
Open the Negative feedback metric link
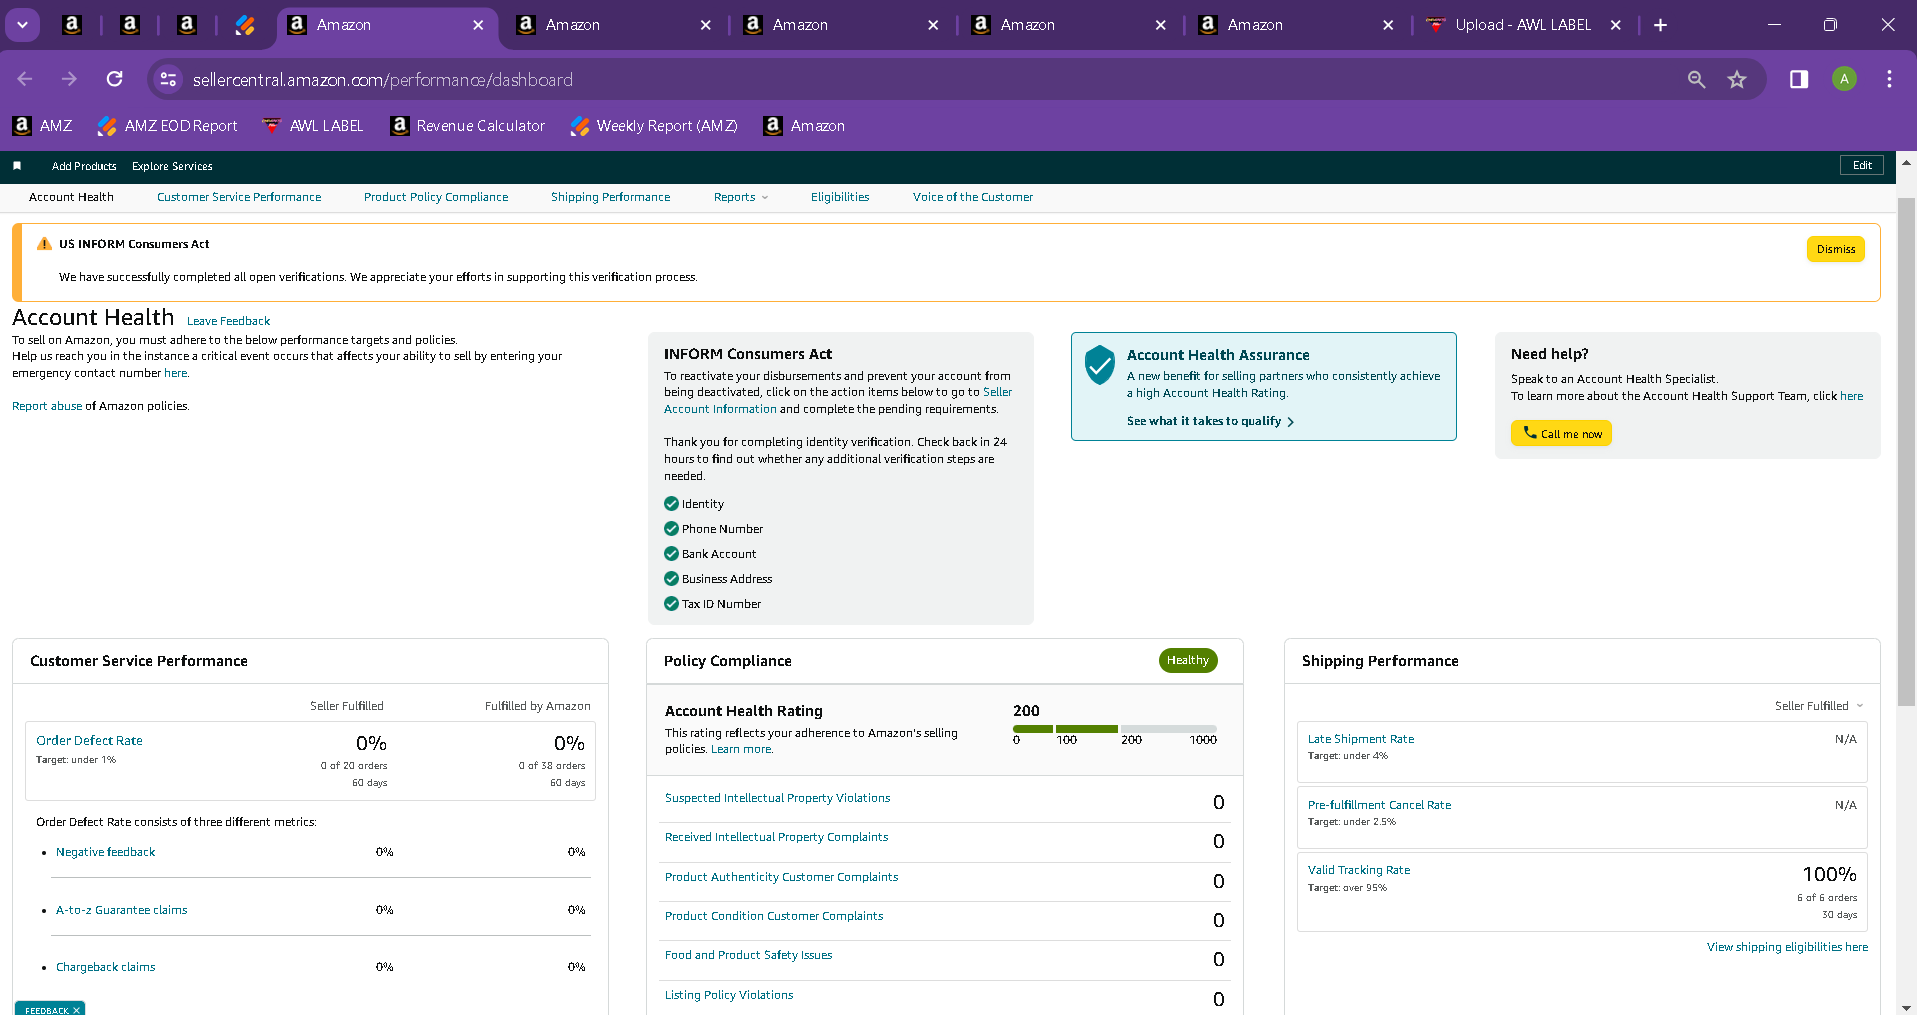pos(105,852)
